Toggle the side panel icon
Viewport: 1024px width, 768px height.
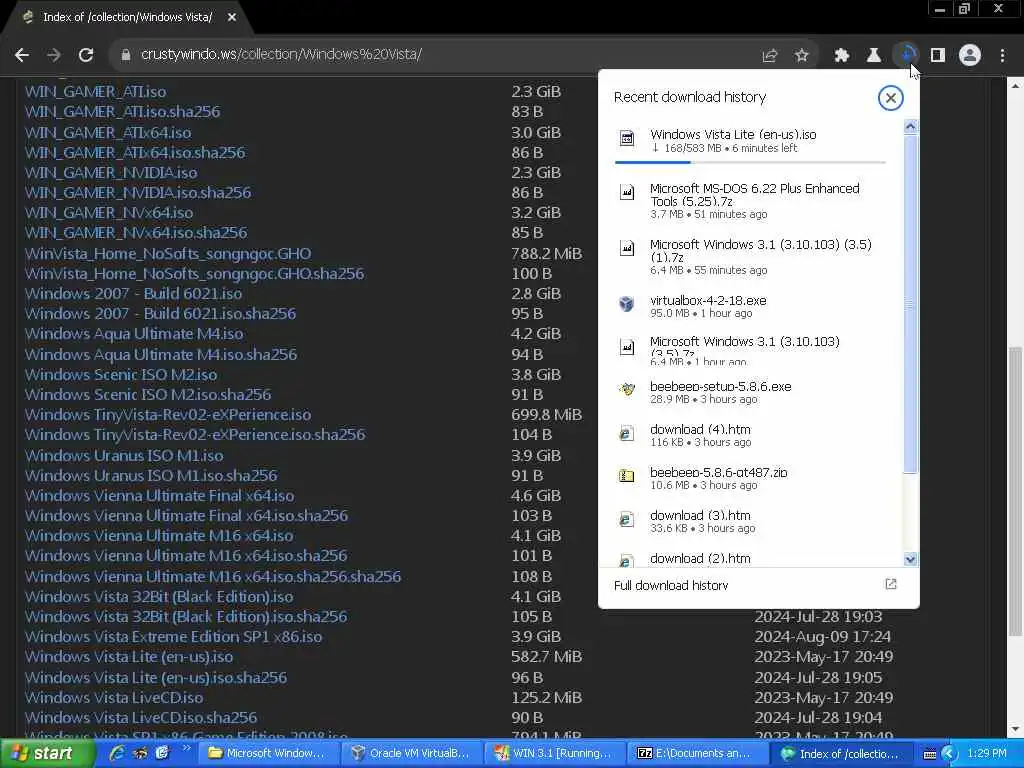(x=938, y=56)
